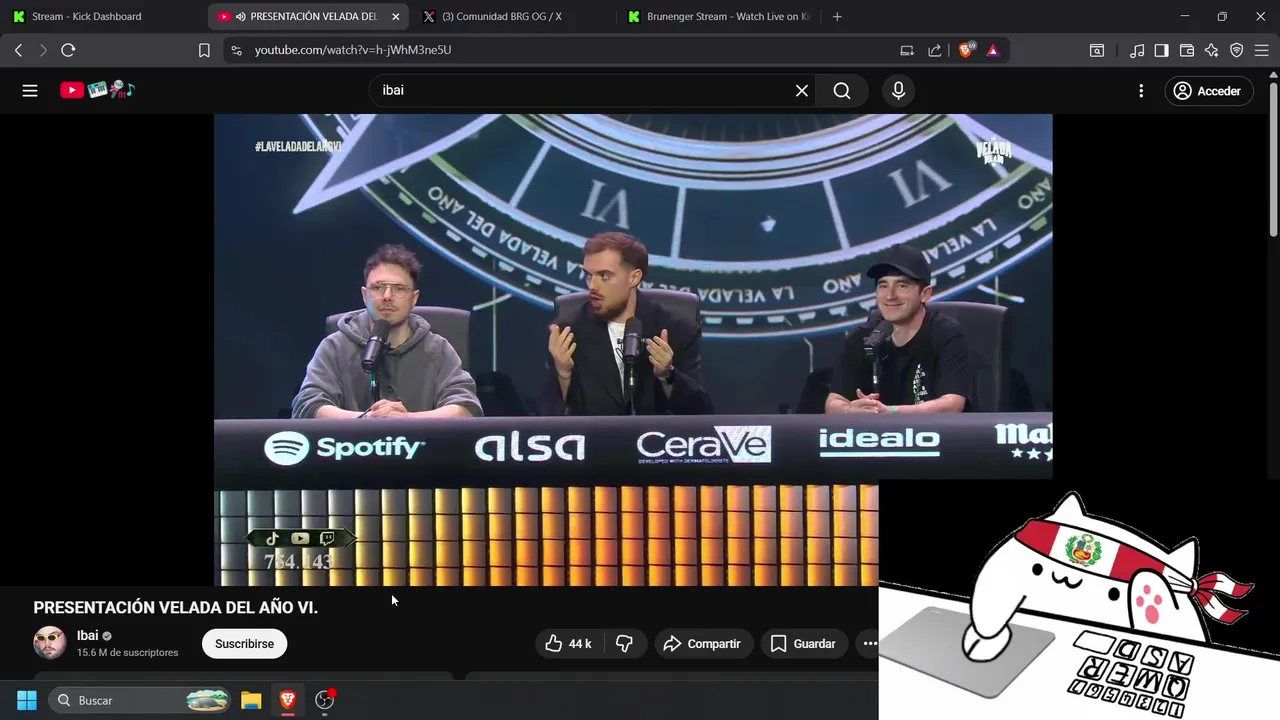
Task: Pause the video by clicking player
Action: (x=633, y=350)
